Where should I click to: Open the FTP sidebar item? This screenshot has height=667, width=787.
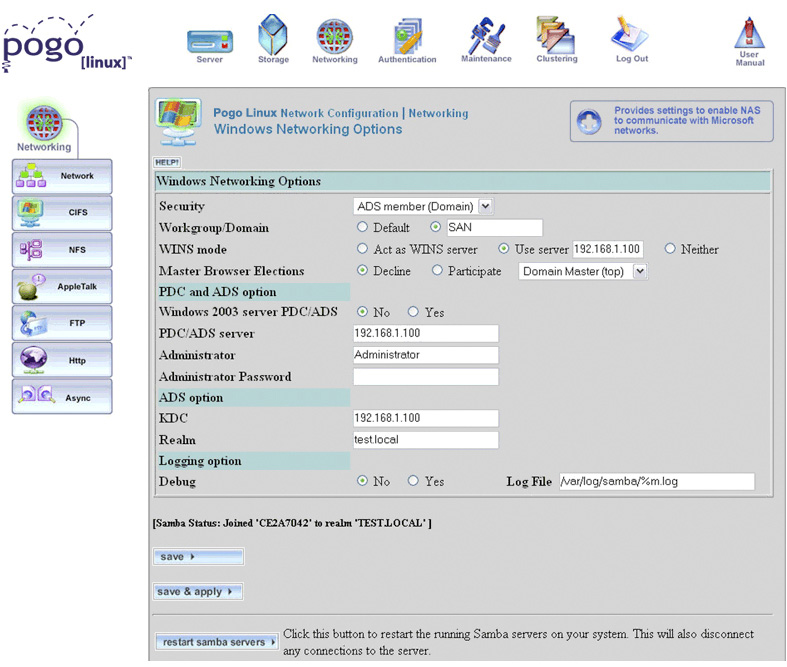pos(62,323)
